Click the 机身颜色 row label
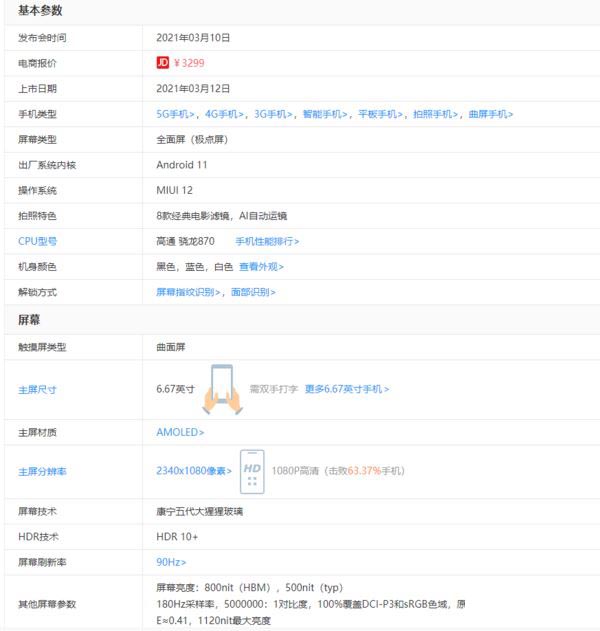Viewport: 600px width, 631px height. (x=37, y=267)
